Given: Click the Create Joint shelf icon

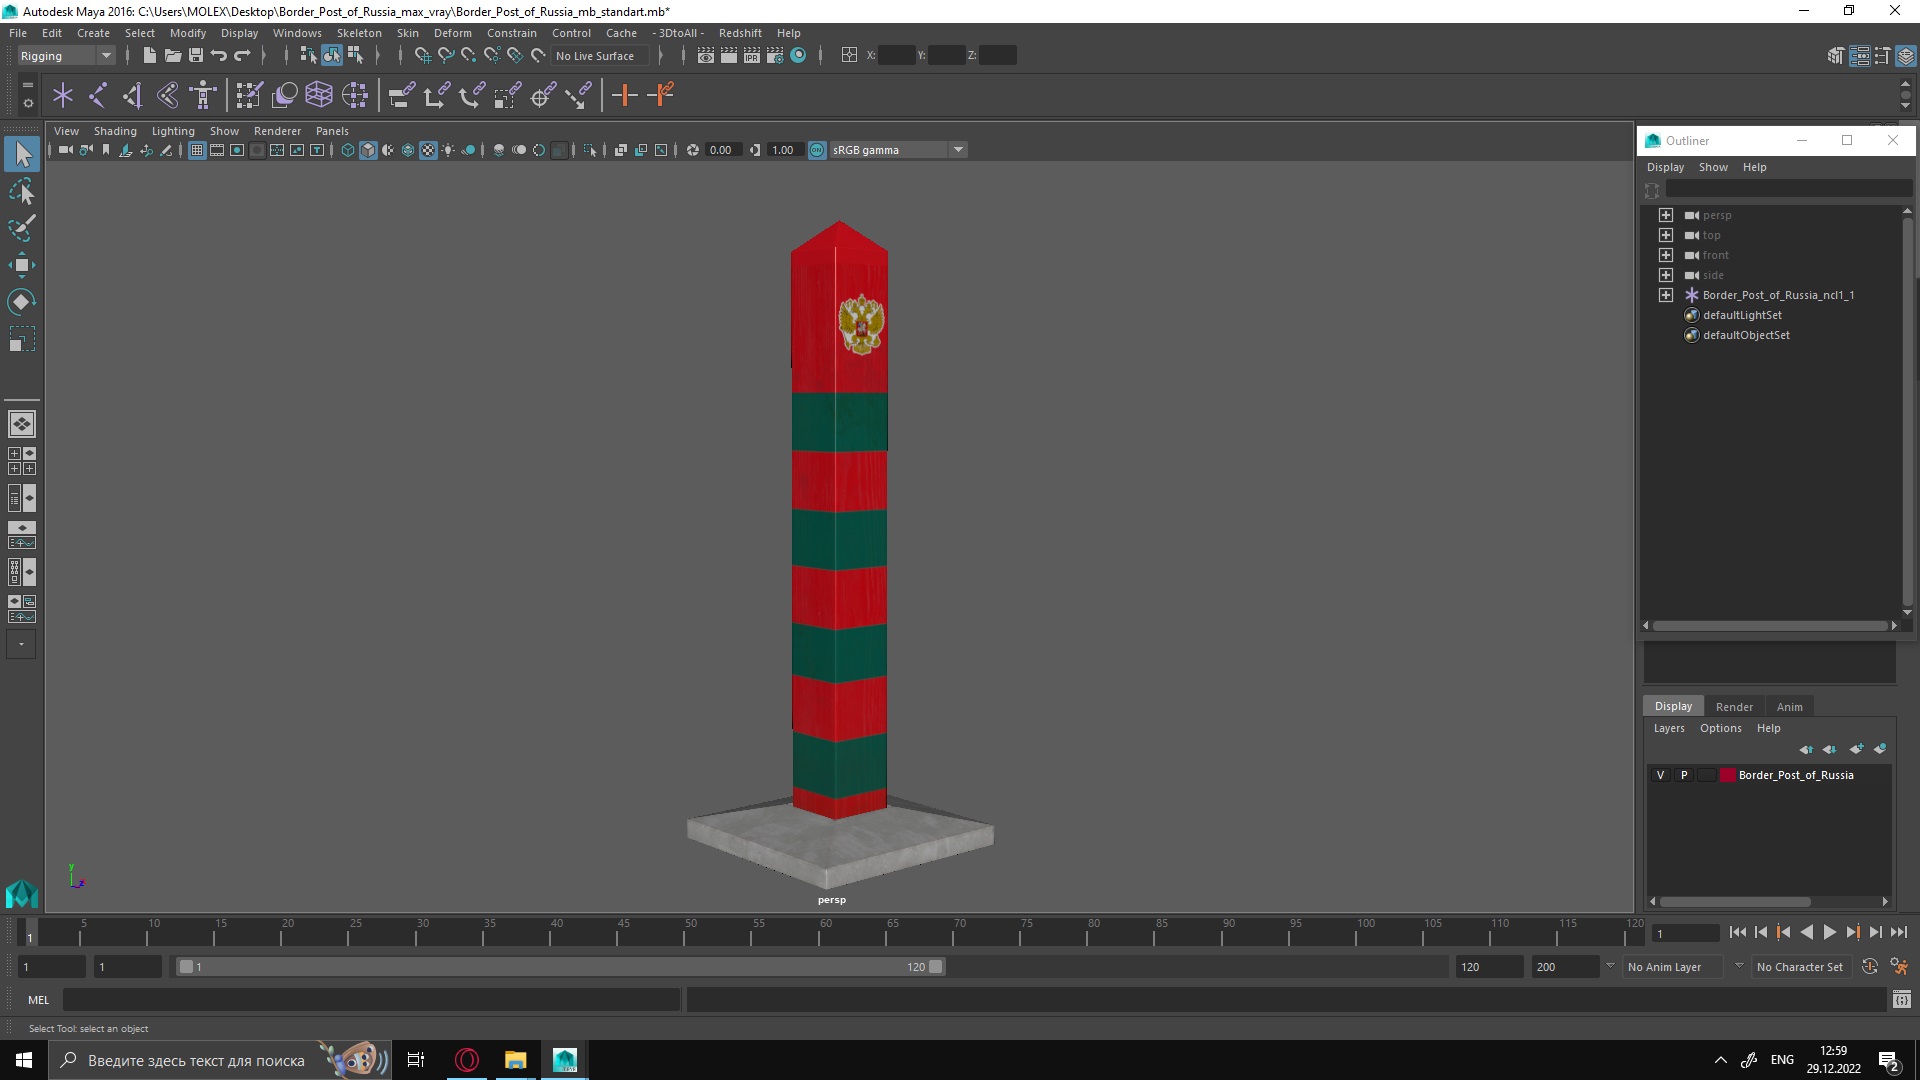Looking at the screenshot, I should [98, 96].
